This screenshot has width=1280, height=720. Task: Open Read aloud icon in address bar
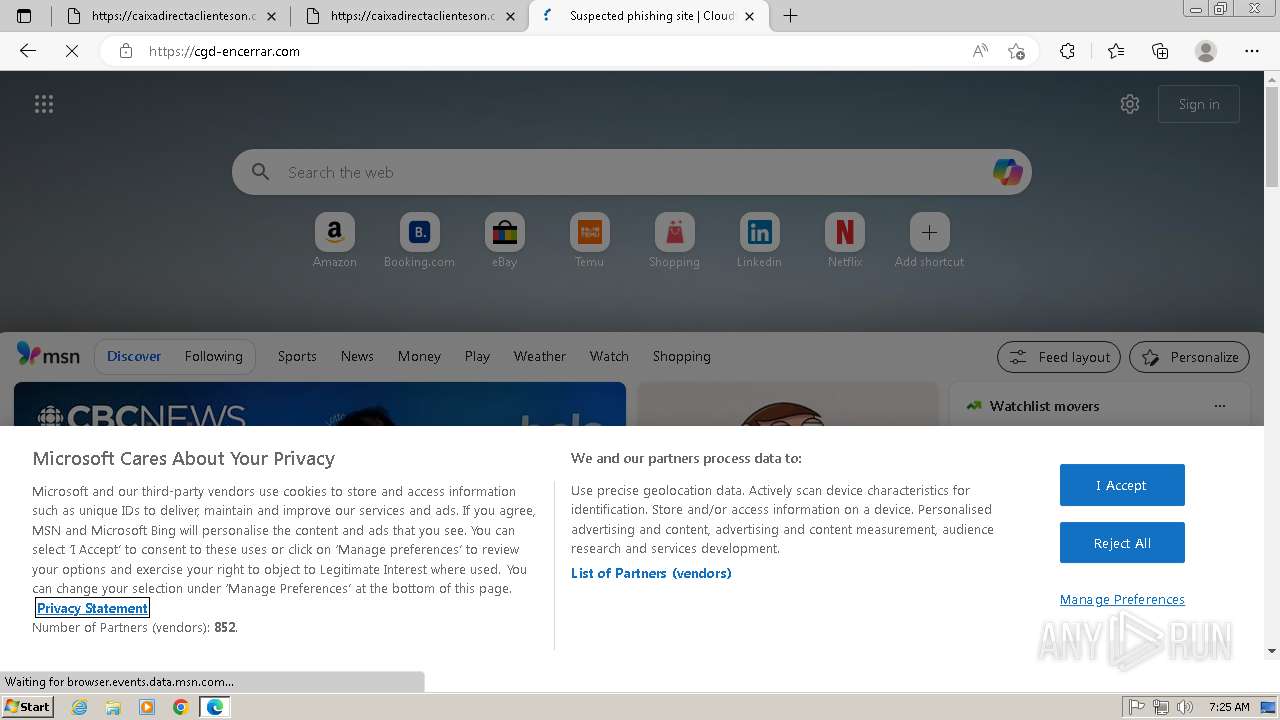(980, 51)
